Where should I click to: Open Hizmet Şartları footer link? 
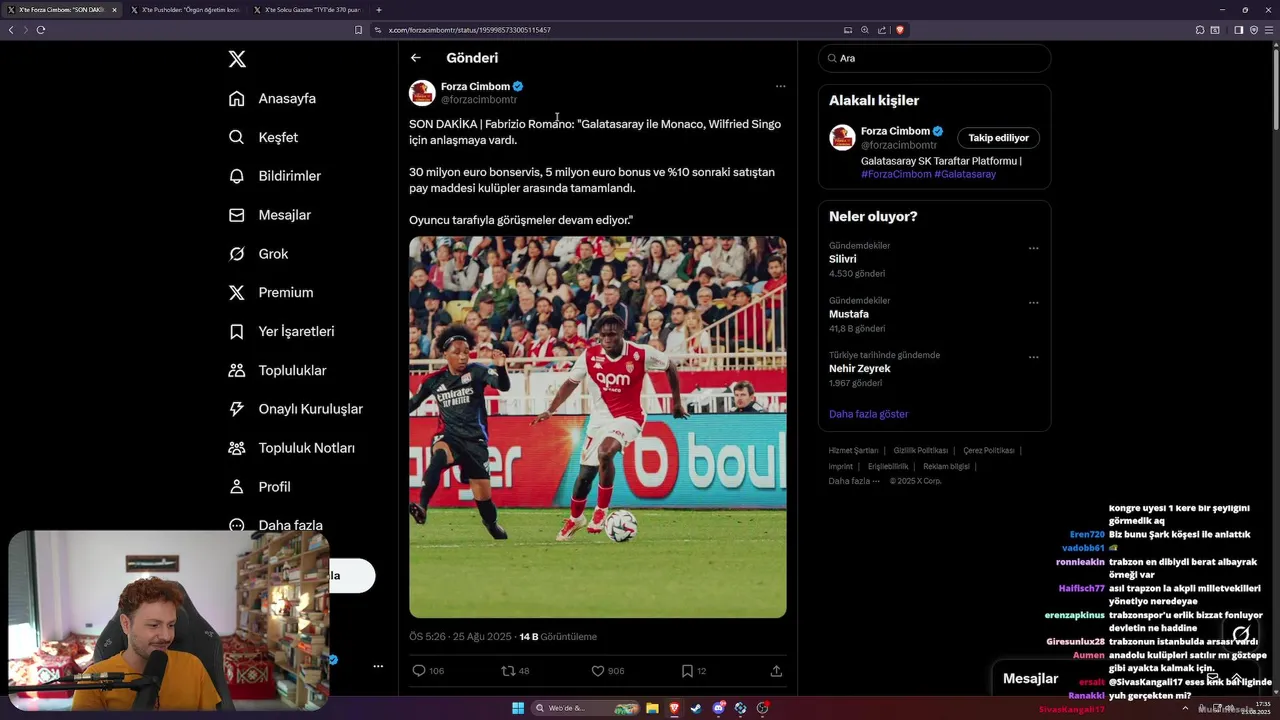point(853,451)
